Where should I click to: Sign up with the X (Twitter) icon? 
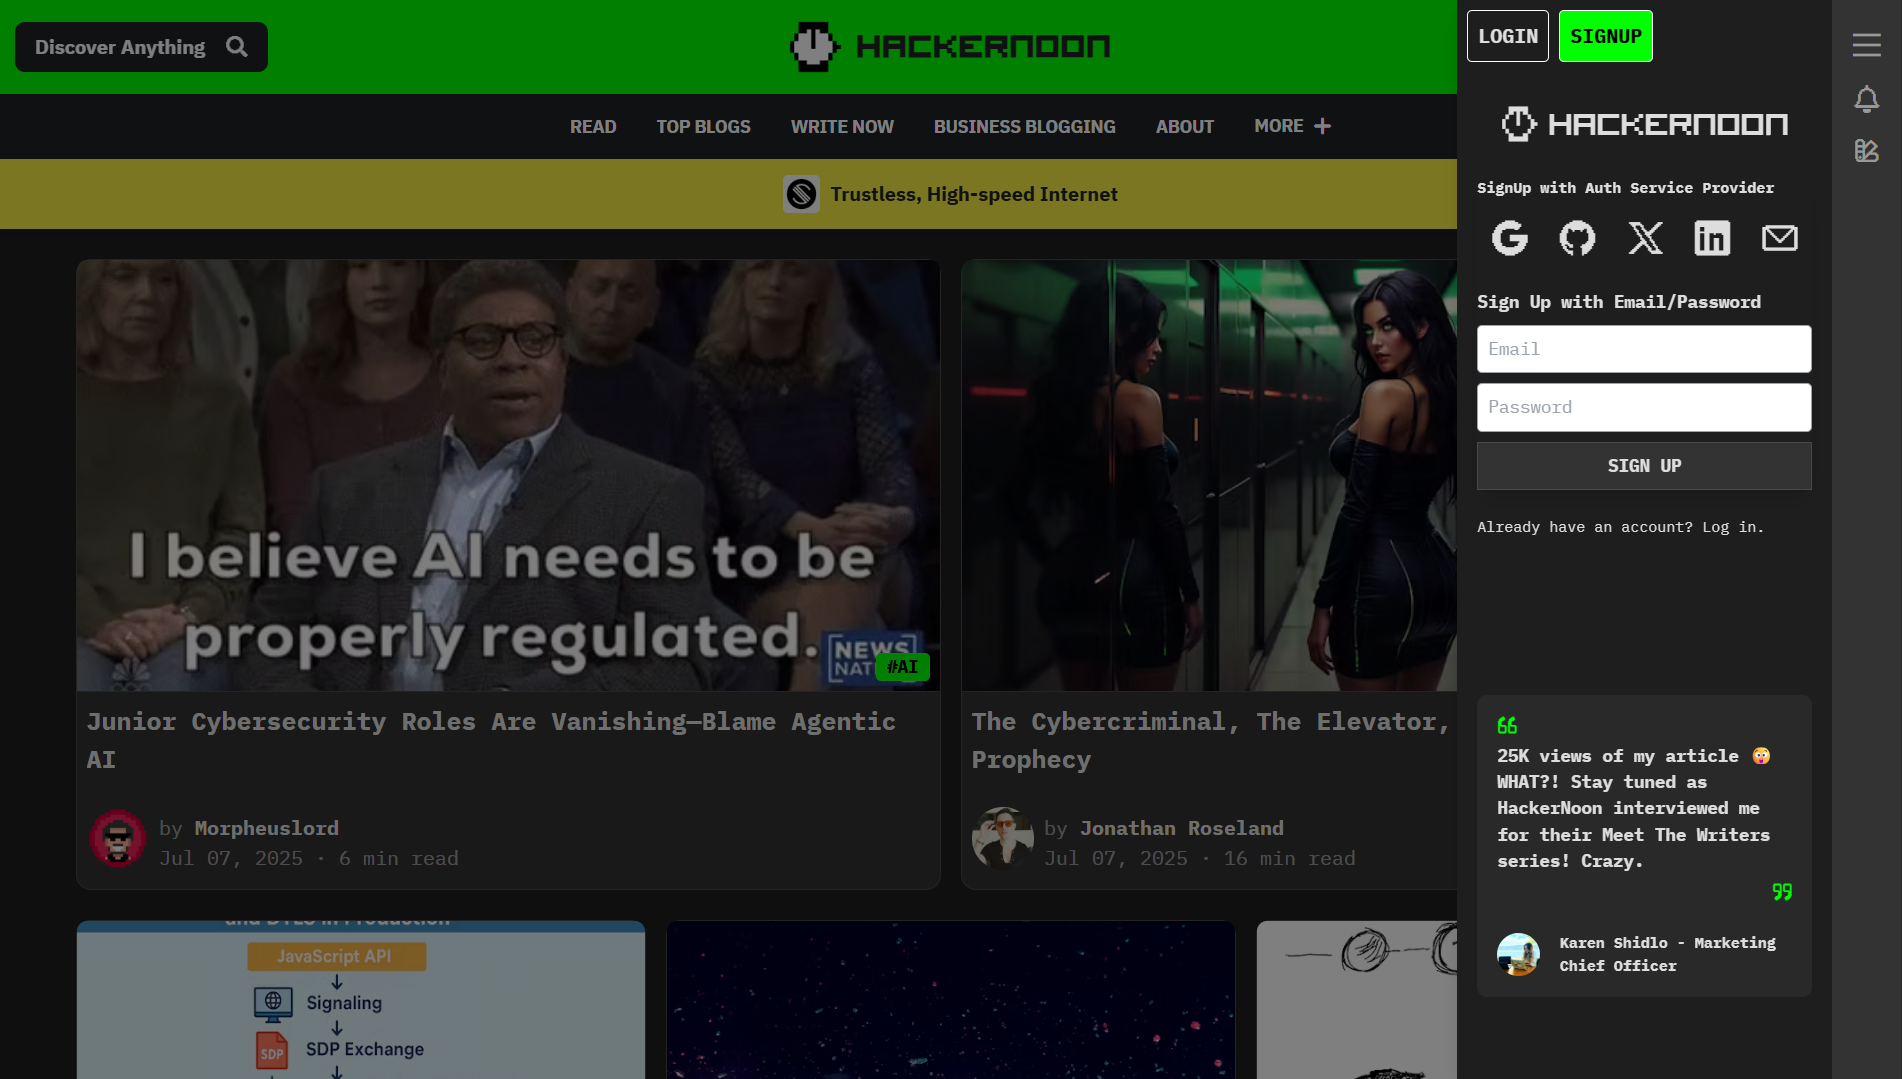[1645, 238]
